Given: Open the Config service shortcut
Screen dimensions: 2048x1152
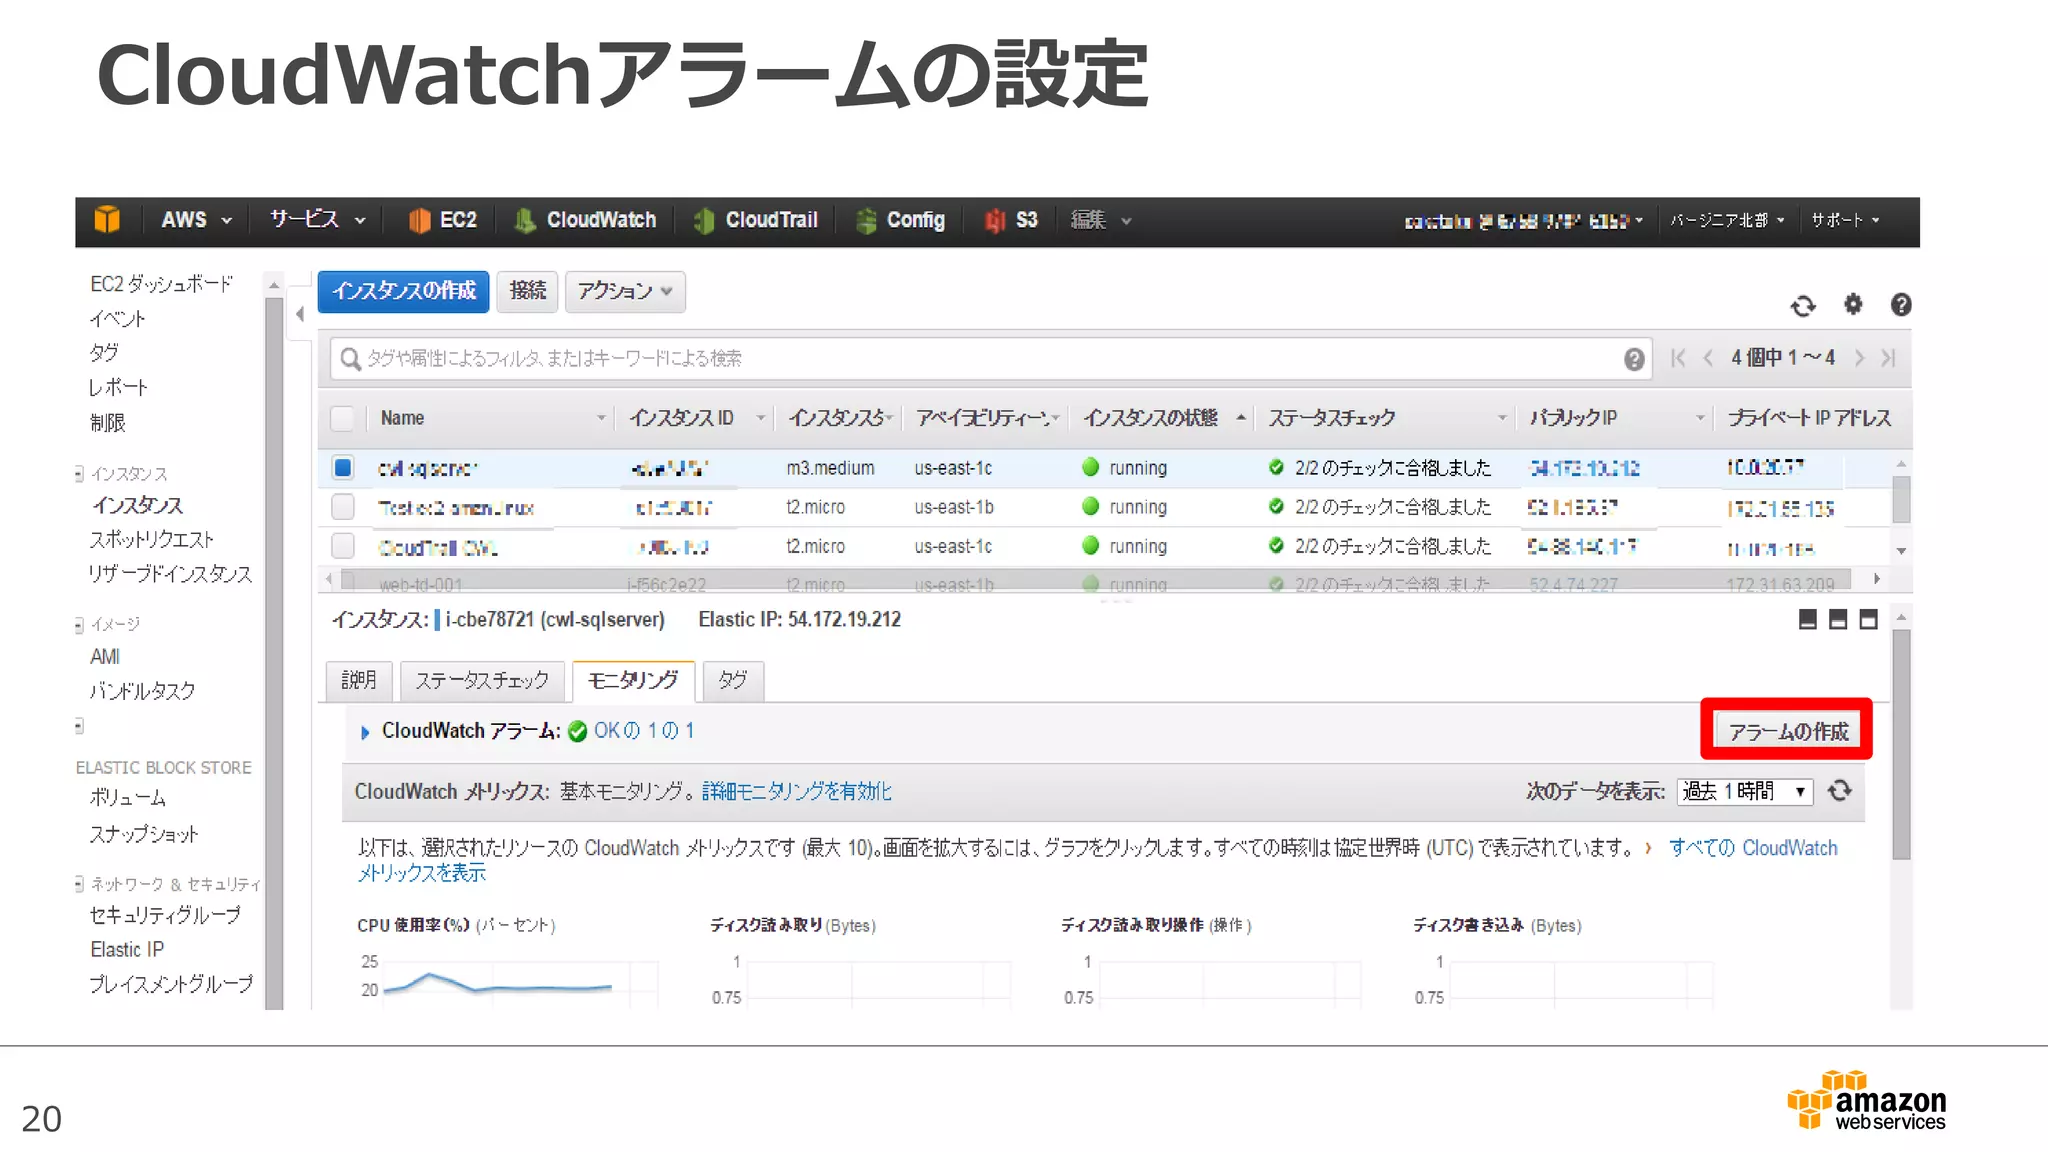Looking at the screenshot, I should 900,220.
